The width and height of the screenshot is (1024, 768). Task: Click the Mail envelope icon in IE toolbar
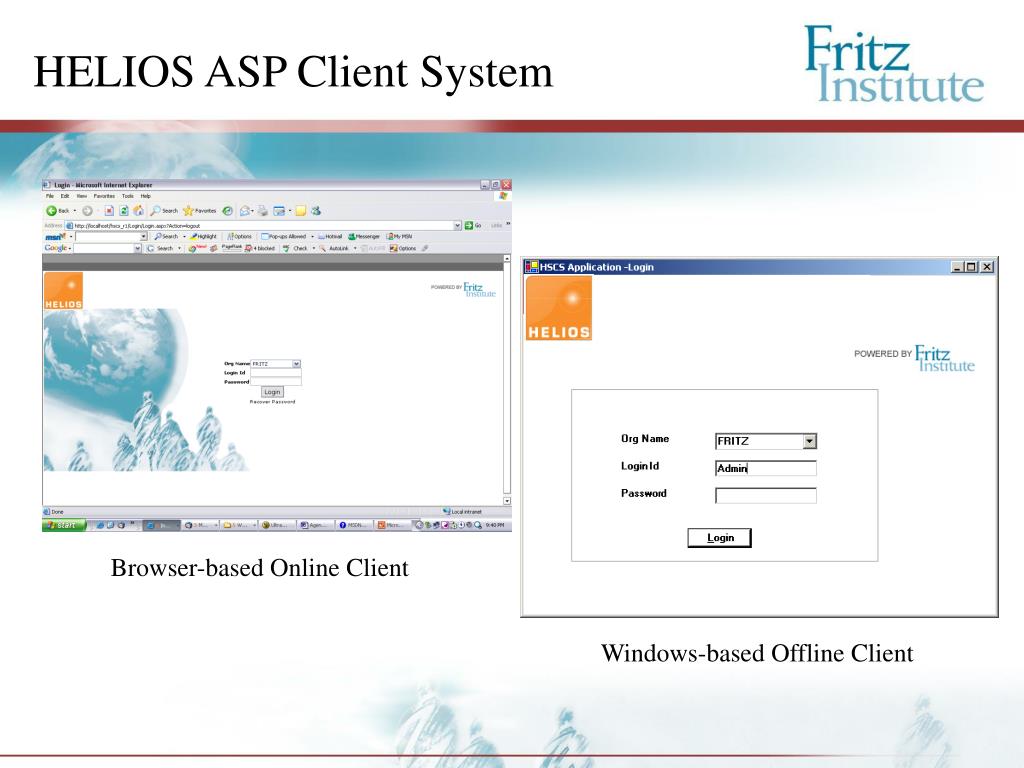tap(245, 211)
